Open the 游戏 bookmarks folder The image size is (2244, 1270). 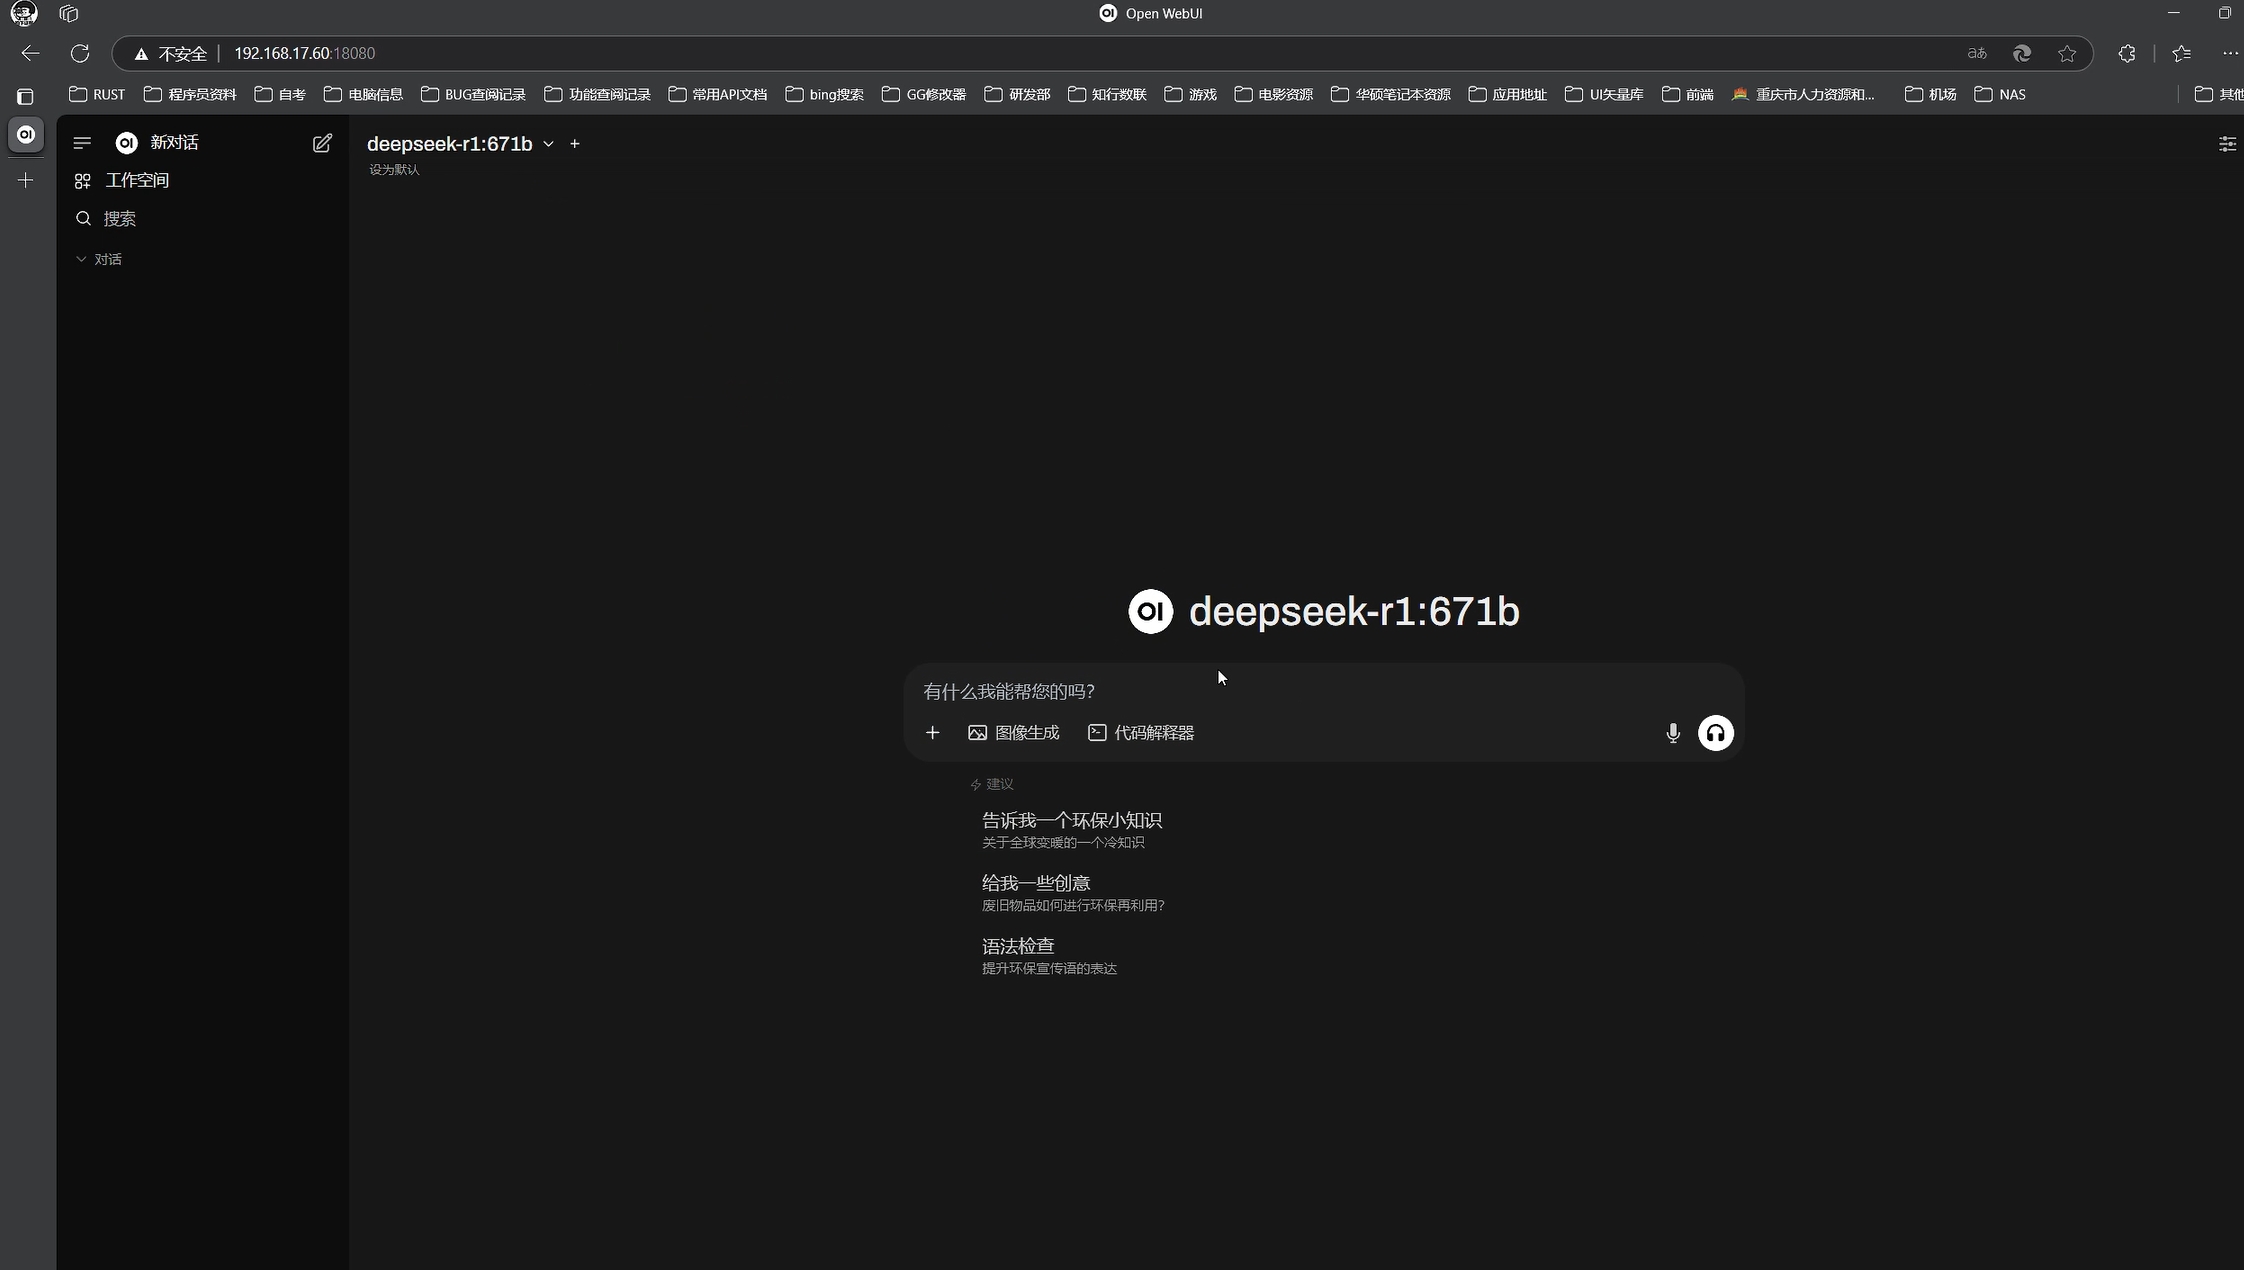point(1191,95)
